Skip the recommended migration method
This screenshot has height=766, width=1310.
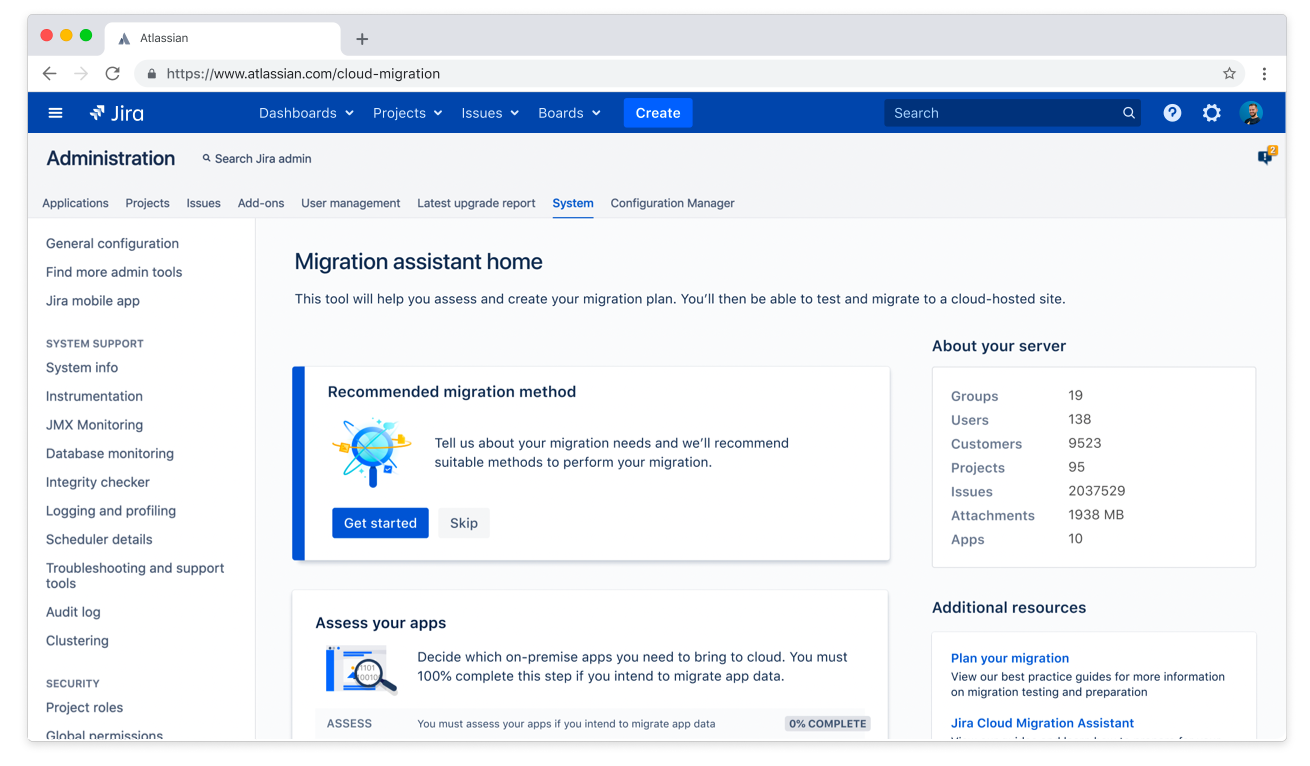(464, 523)
